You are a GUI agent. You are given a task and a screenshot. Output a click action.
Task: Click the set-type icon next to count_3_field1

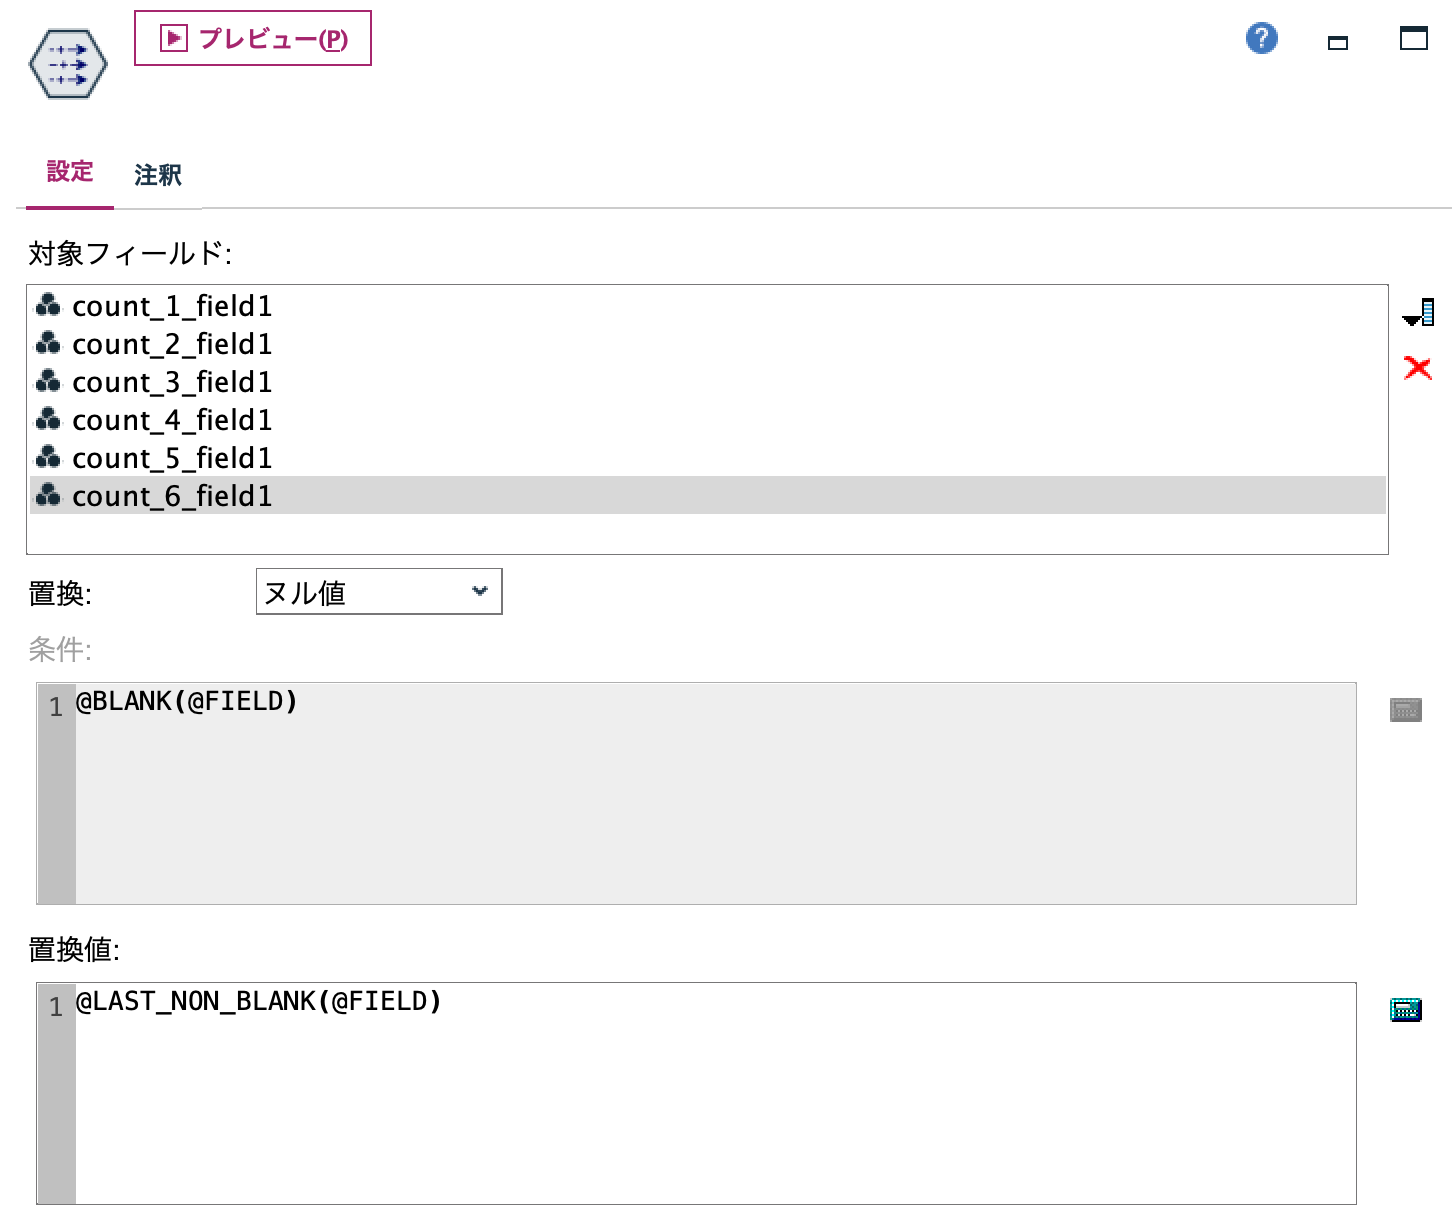point(48,381)
